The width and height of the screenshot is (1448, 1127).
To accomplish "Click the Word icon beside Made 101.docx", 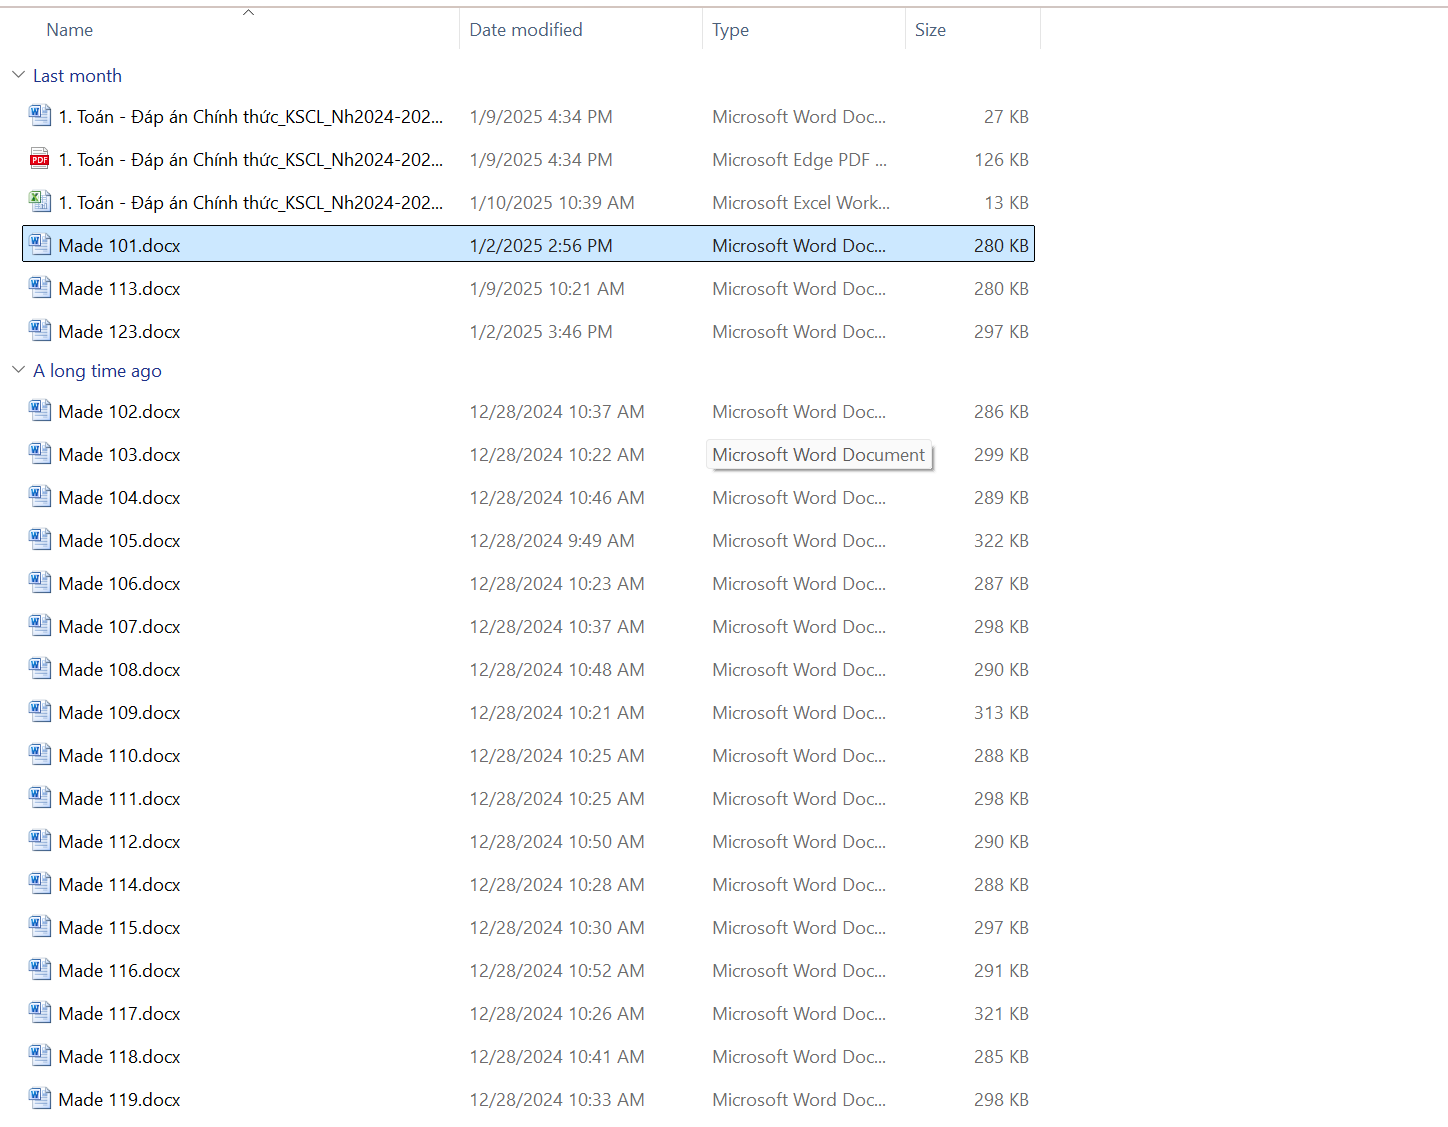I will (x=39, y=245).
